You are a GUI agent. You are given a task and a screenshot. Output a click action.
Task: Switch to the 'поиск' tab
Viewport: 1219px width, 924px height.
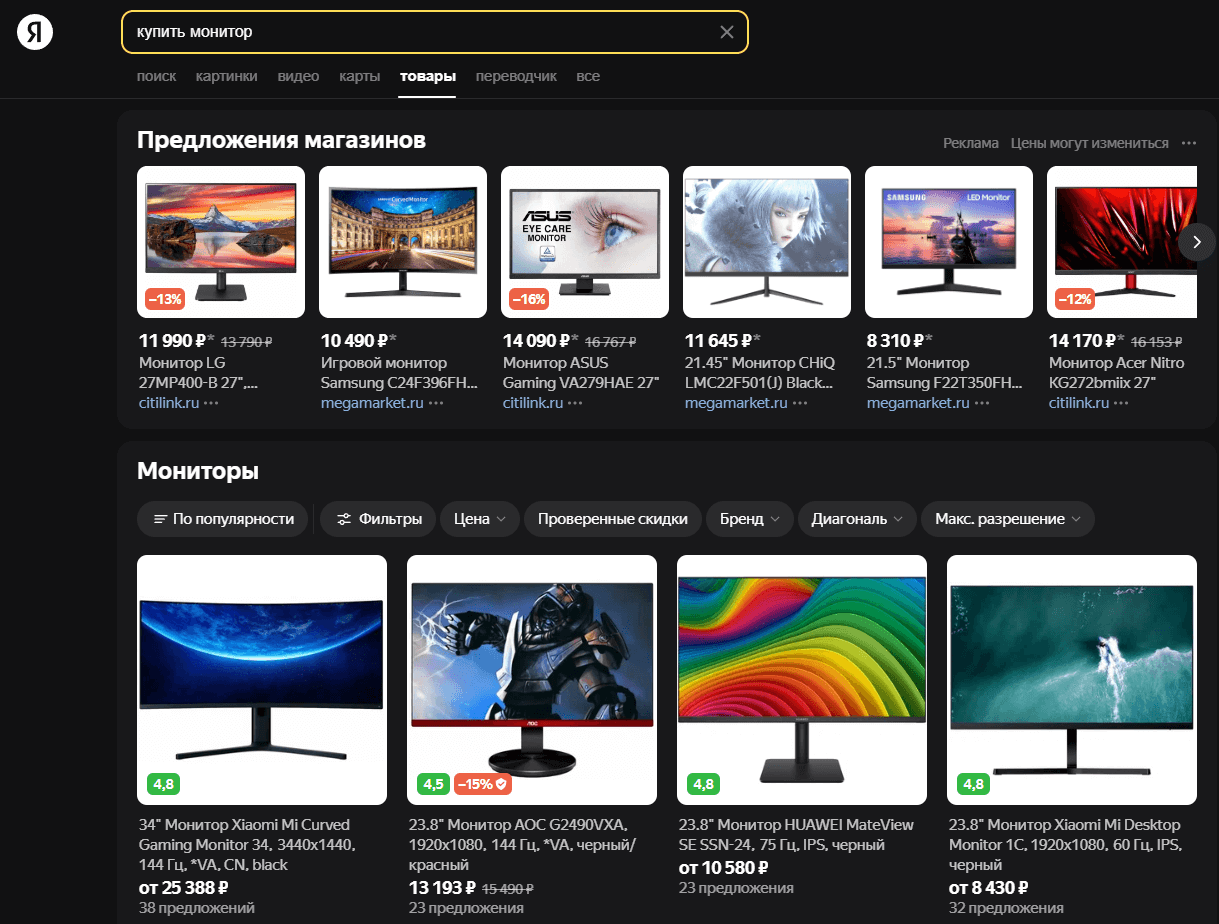click(157, 76)
